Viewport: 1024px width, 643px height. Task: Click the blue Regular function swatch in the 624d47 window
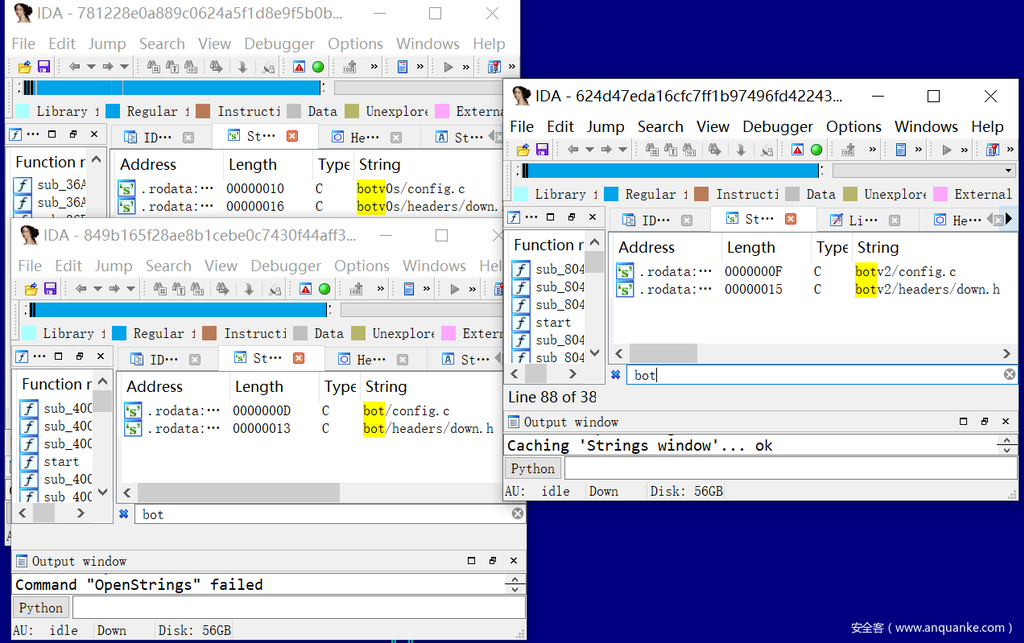pos(611,194)
